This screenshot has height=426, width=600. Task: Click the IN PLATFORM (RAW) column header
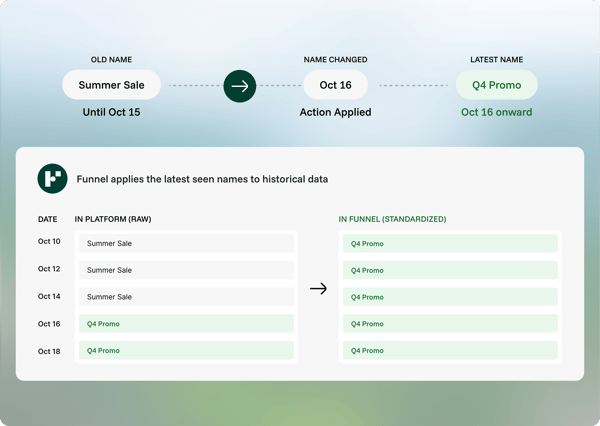pyautogui.click(x=113, y=219)
